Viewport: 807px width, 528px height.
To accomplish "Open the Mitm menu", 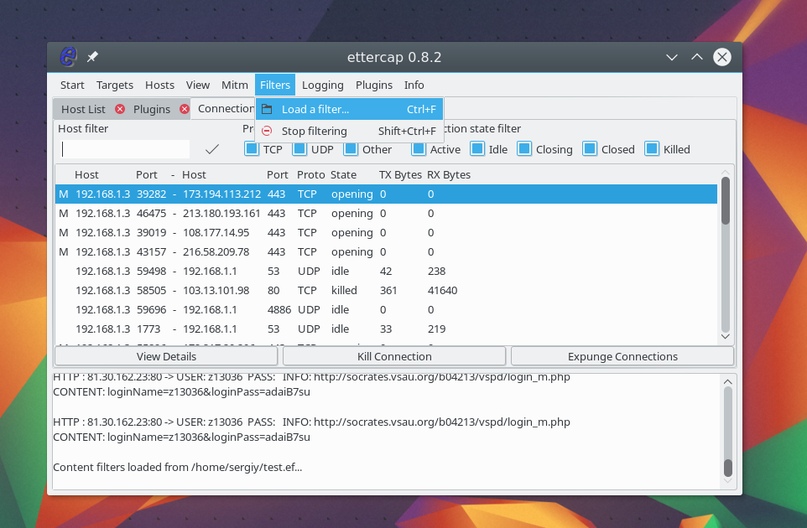I will click(234, 85).
